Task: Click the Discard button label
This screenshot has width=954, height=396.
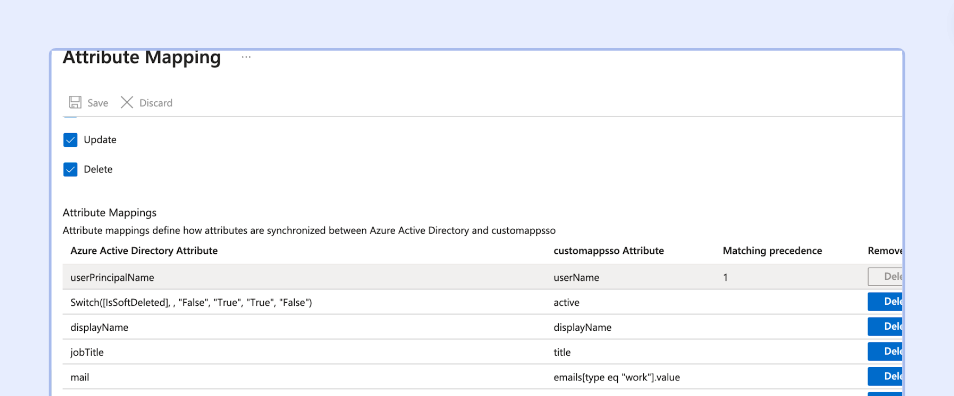Action: (156, 103)
